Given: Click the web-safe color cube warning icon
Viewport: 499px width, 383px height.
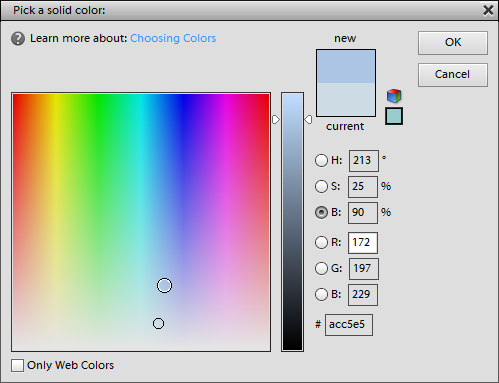Looking at the screenshot, I should 394,96.
